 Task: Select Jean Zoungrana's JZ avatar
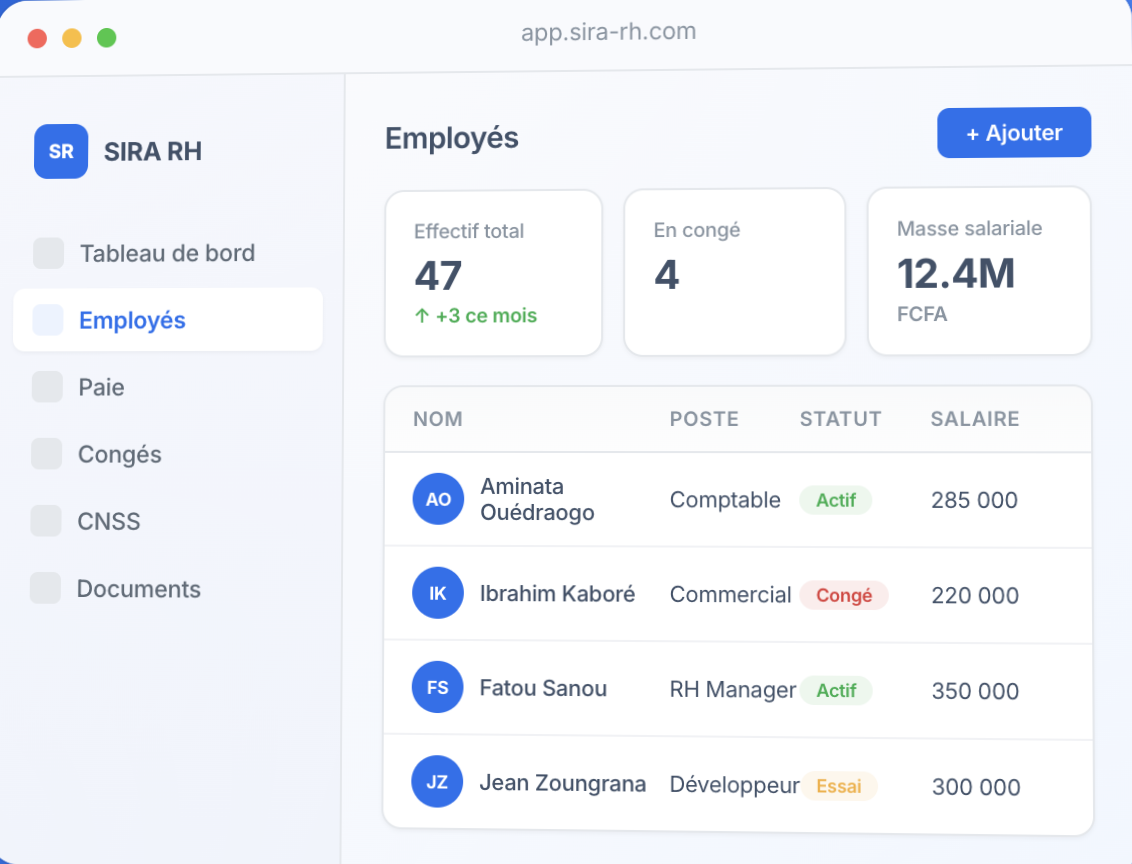click(437, 782)
